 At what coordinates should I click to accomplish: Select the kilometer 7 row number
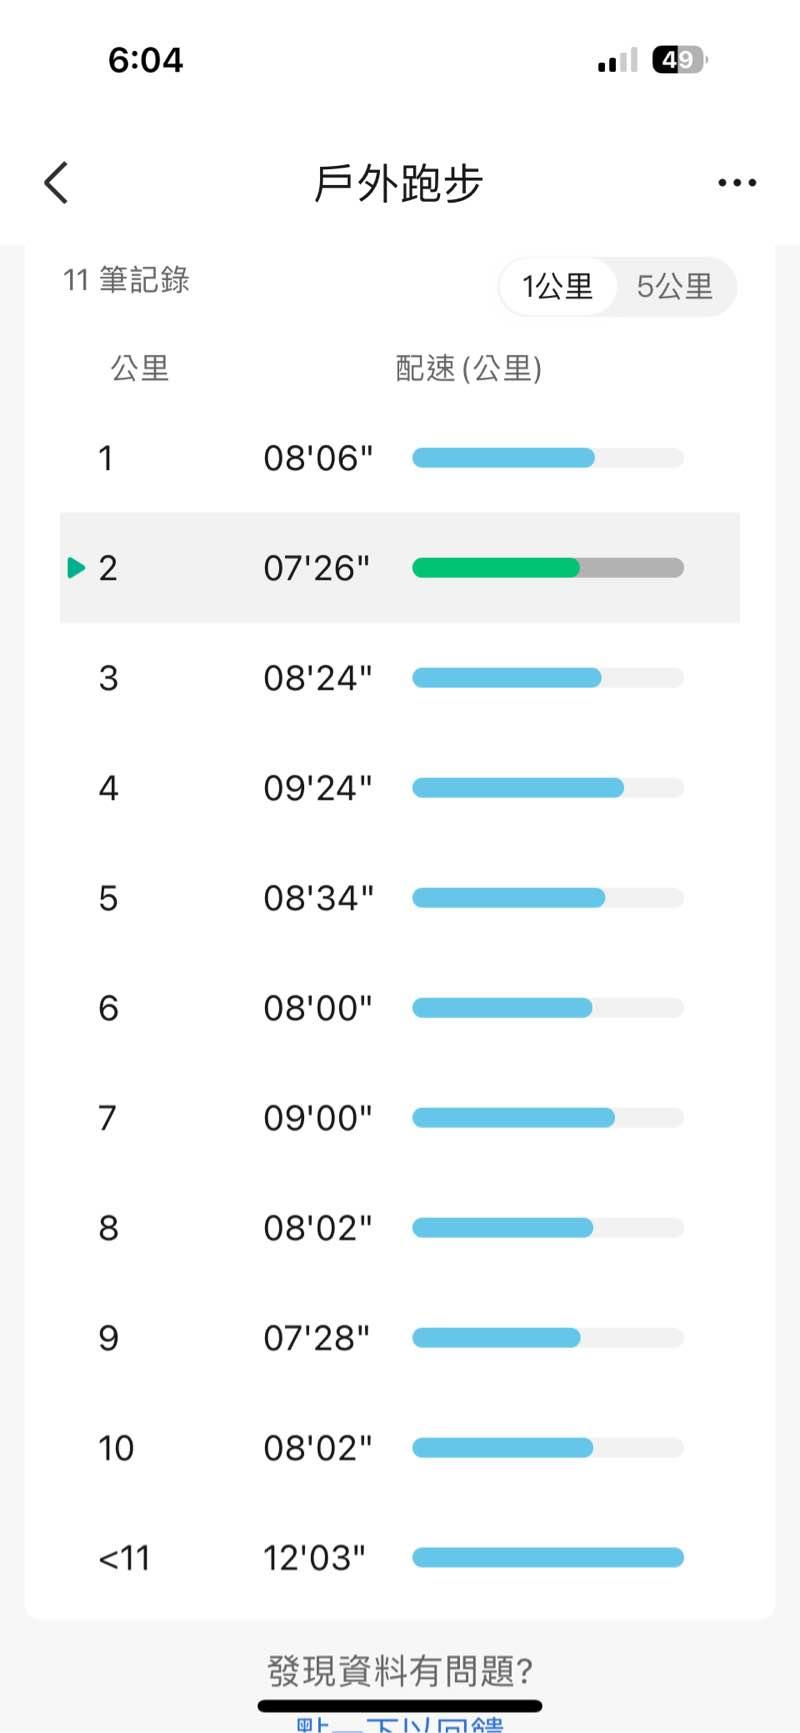(108, 1118)
